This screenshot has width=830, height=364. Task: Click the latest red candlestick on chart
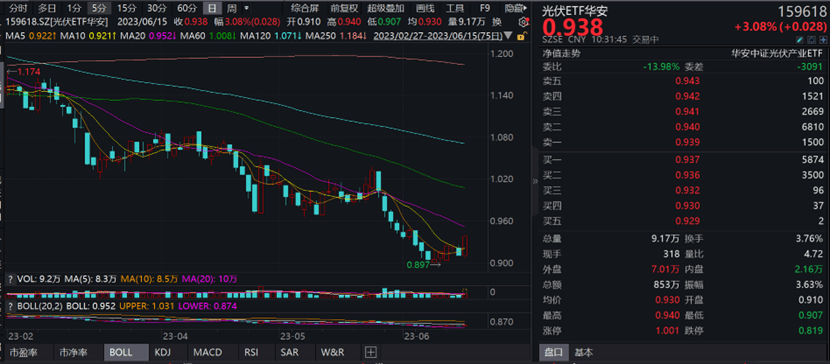(465, 246)
